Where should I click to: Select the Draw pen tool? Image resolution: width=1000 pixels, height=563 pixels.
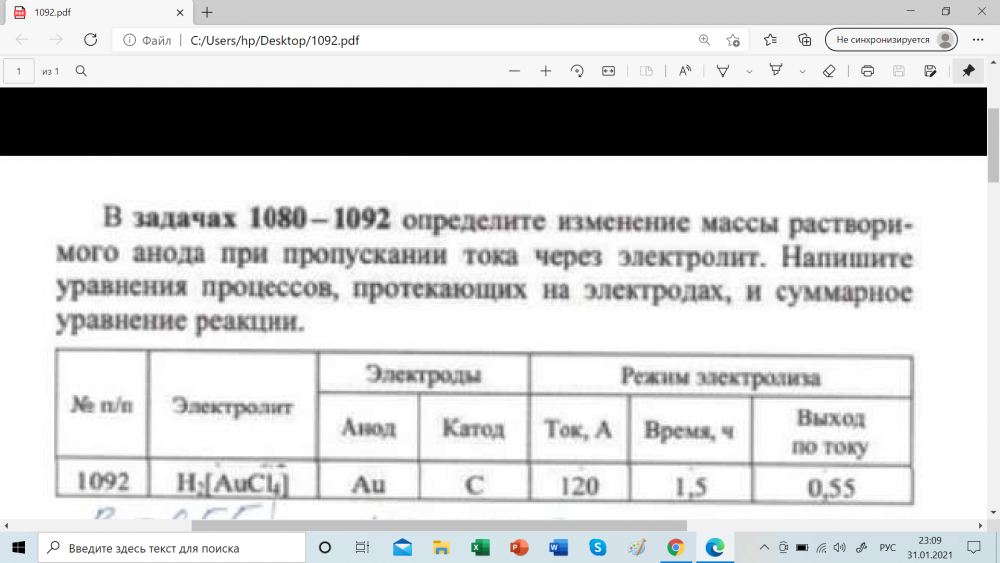(x=723, y=71)
